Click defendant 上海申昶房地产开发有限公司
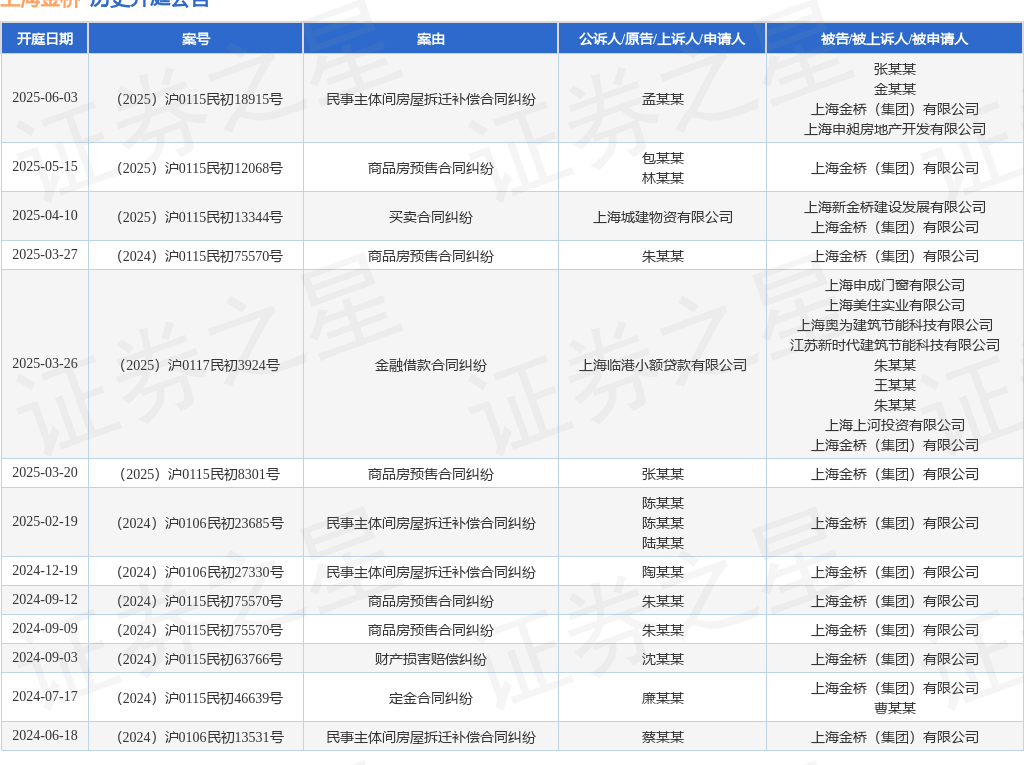1024x765 pixels. 895,129
